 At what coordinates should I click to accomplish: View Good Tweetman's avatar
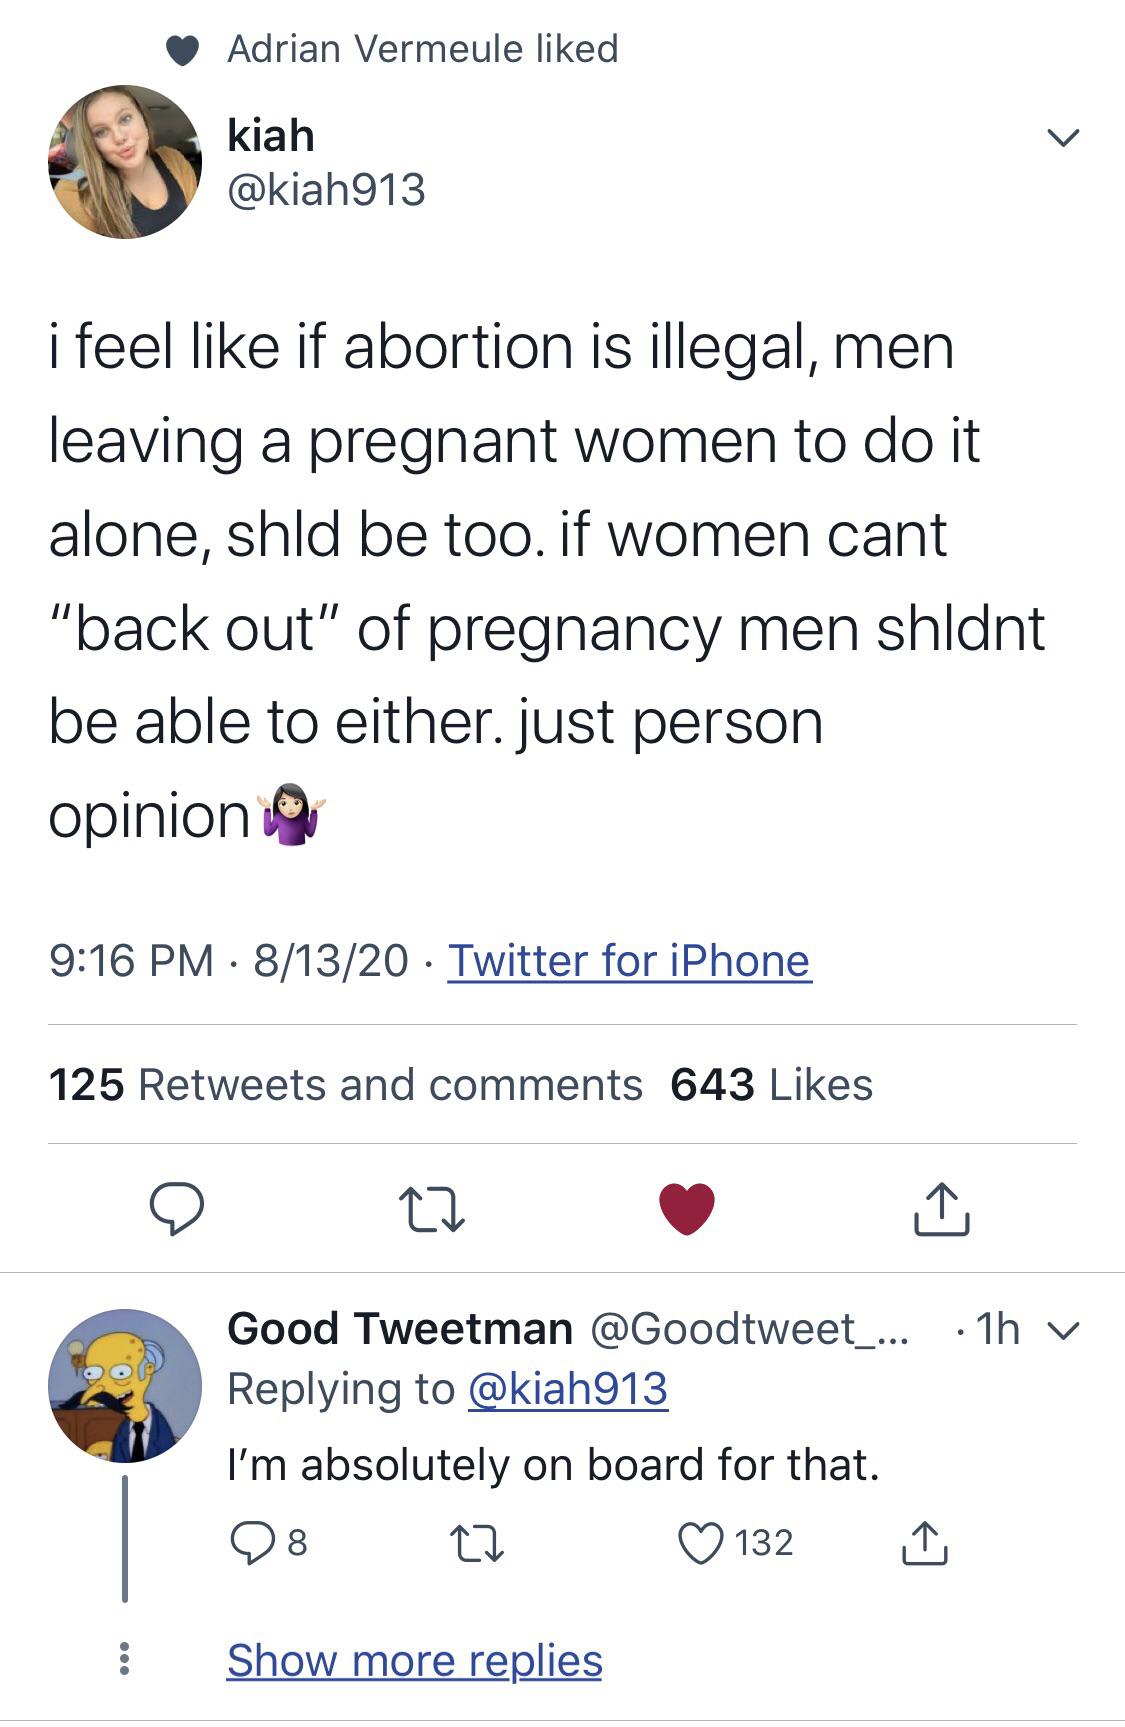125,1385
